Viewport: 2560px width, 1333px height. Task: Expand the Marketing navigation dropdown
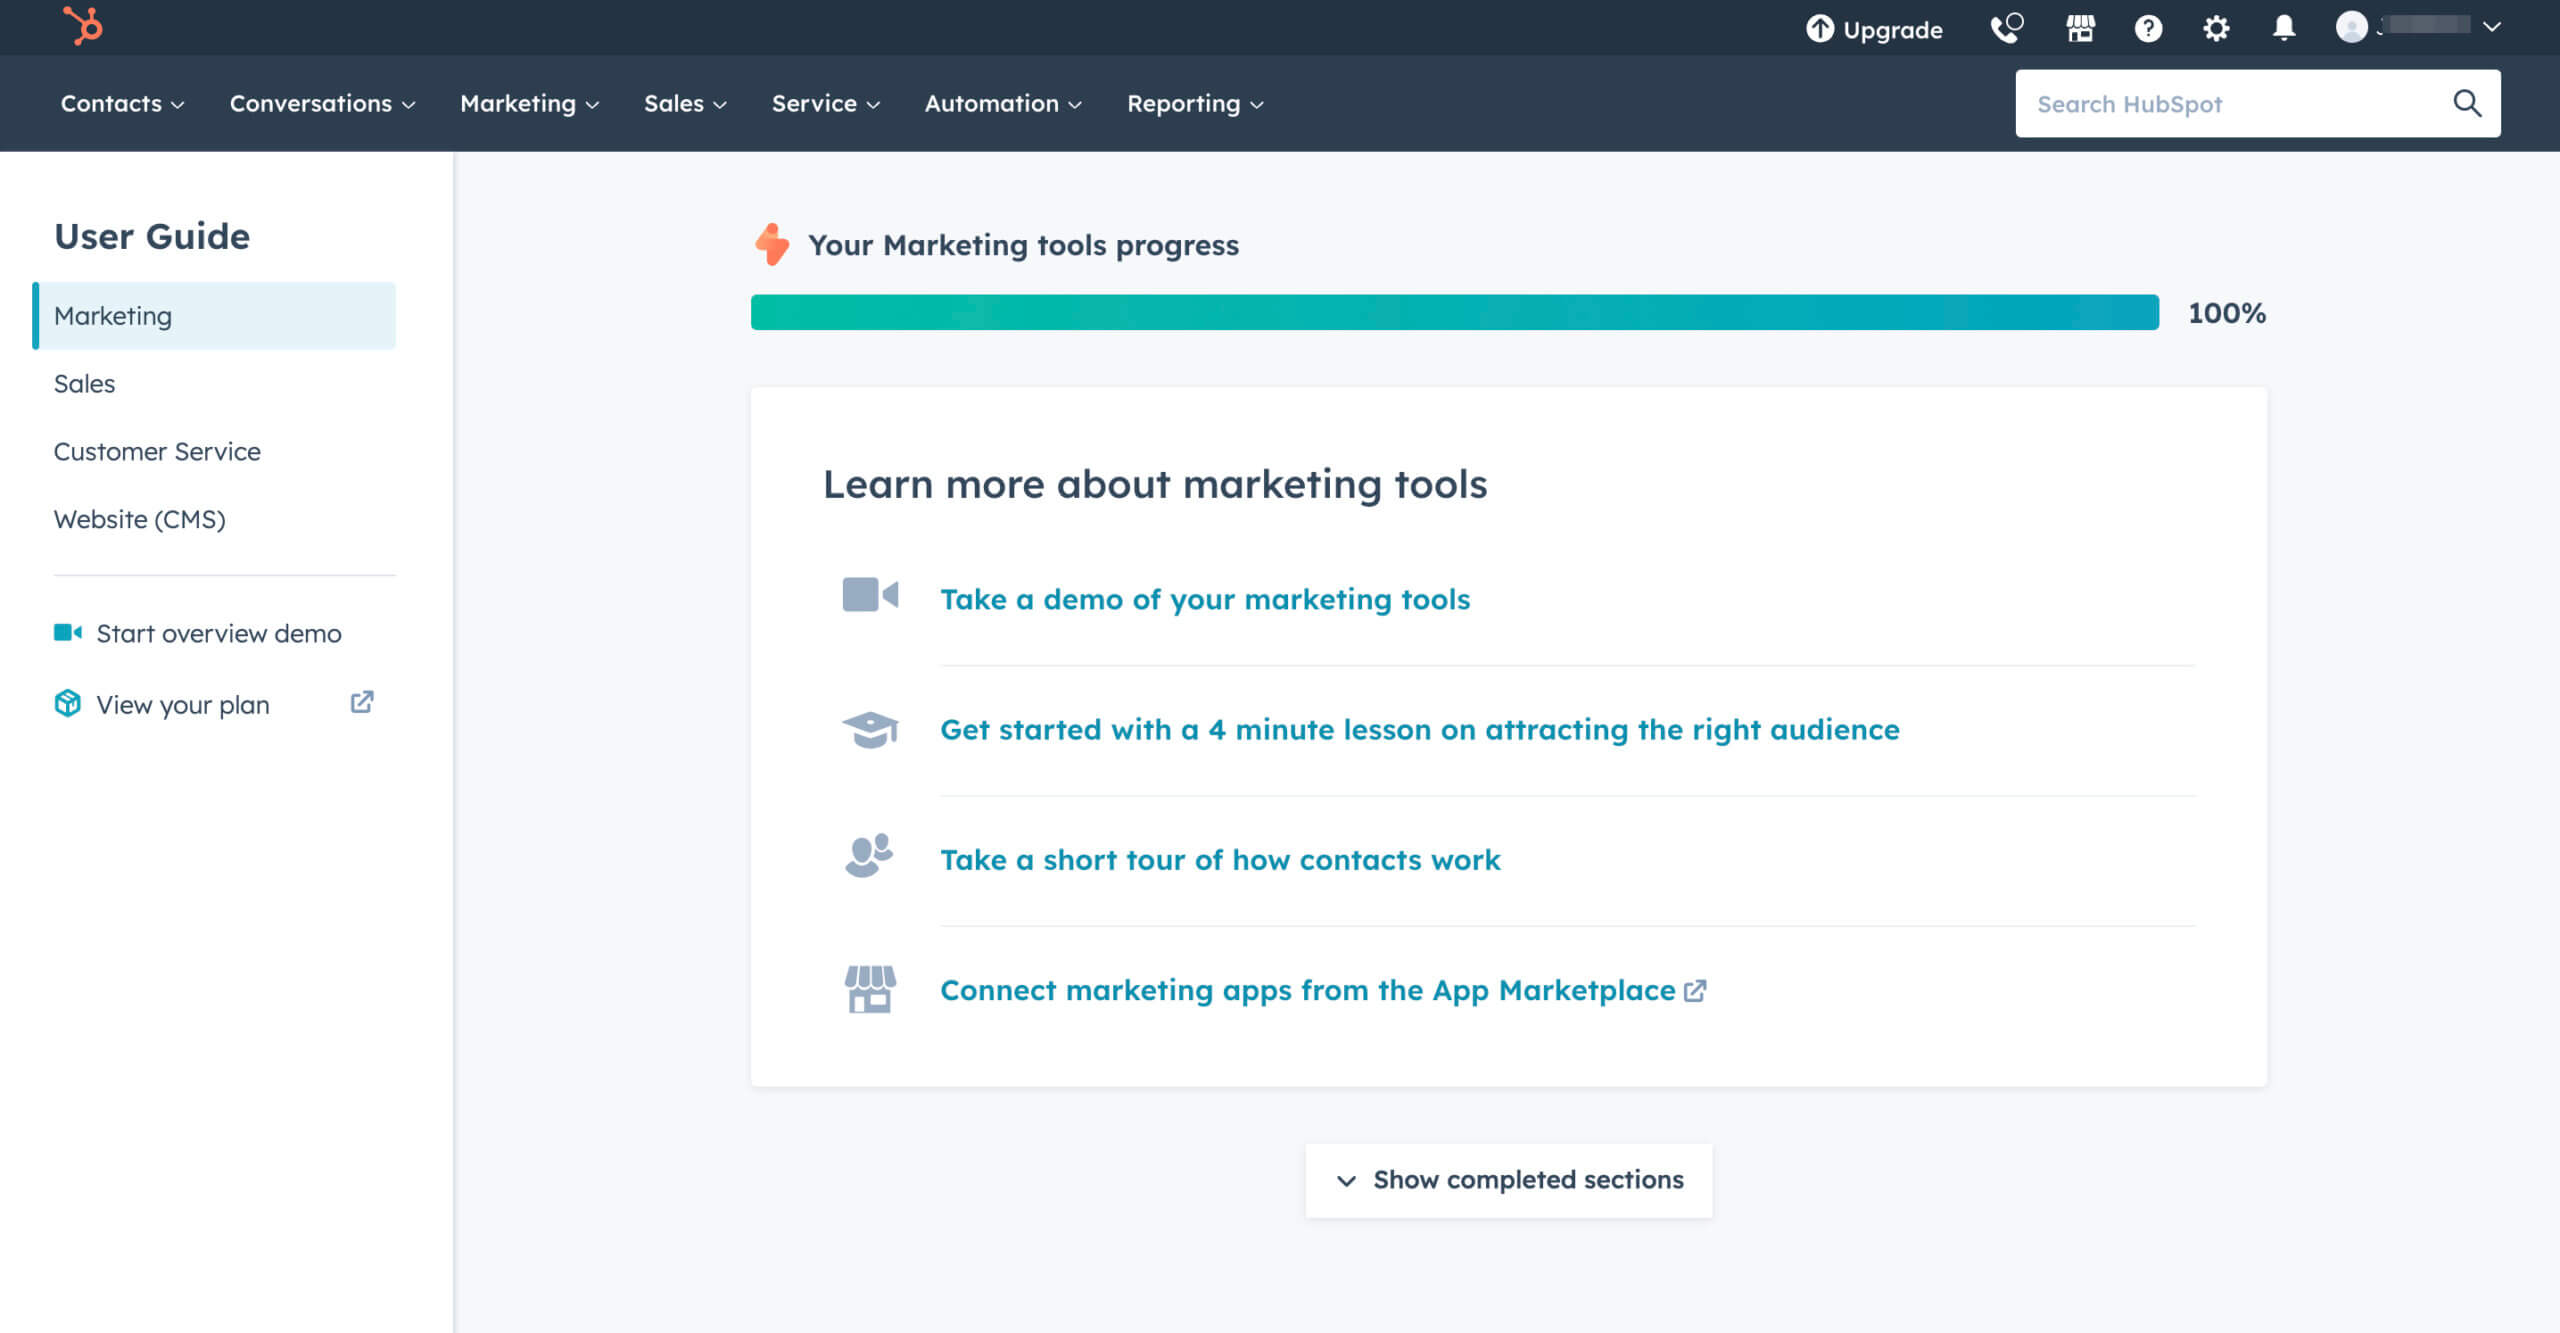[x=528, y=103]
